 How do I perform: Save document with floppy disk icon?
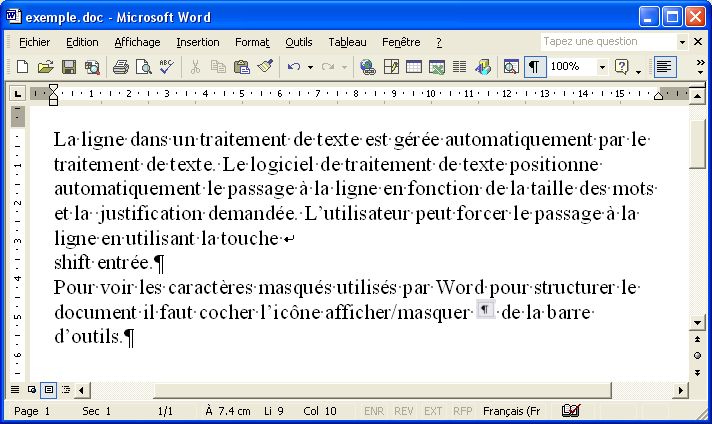coord(69,67)
